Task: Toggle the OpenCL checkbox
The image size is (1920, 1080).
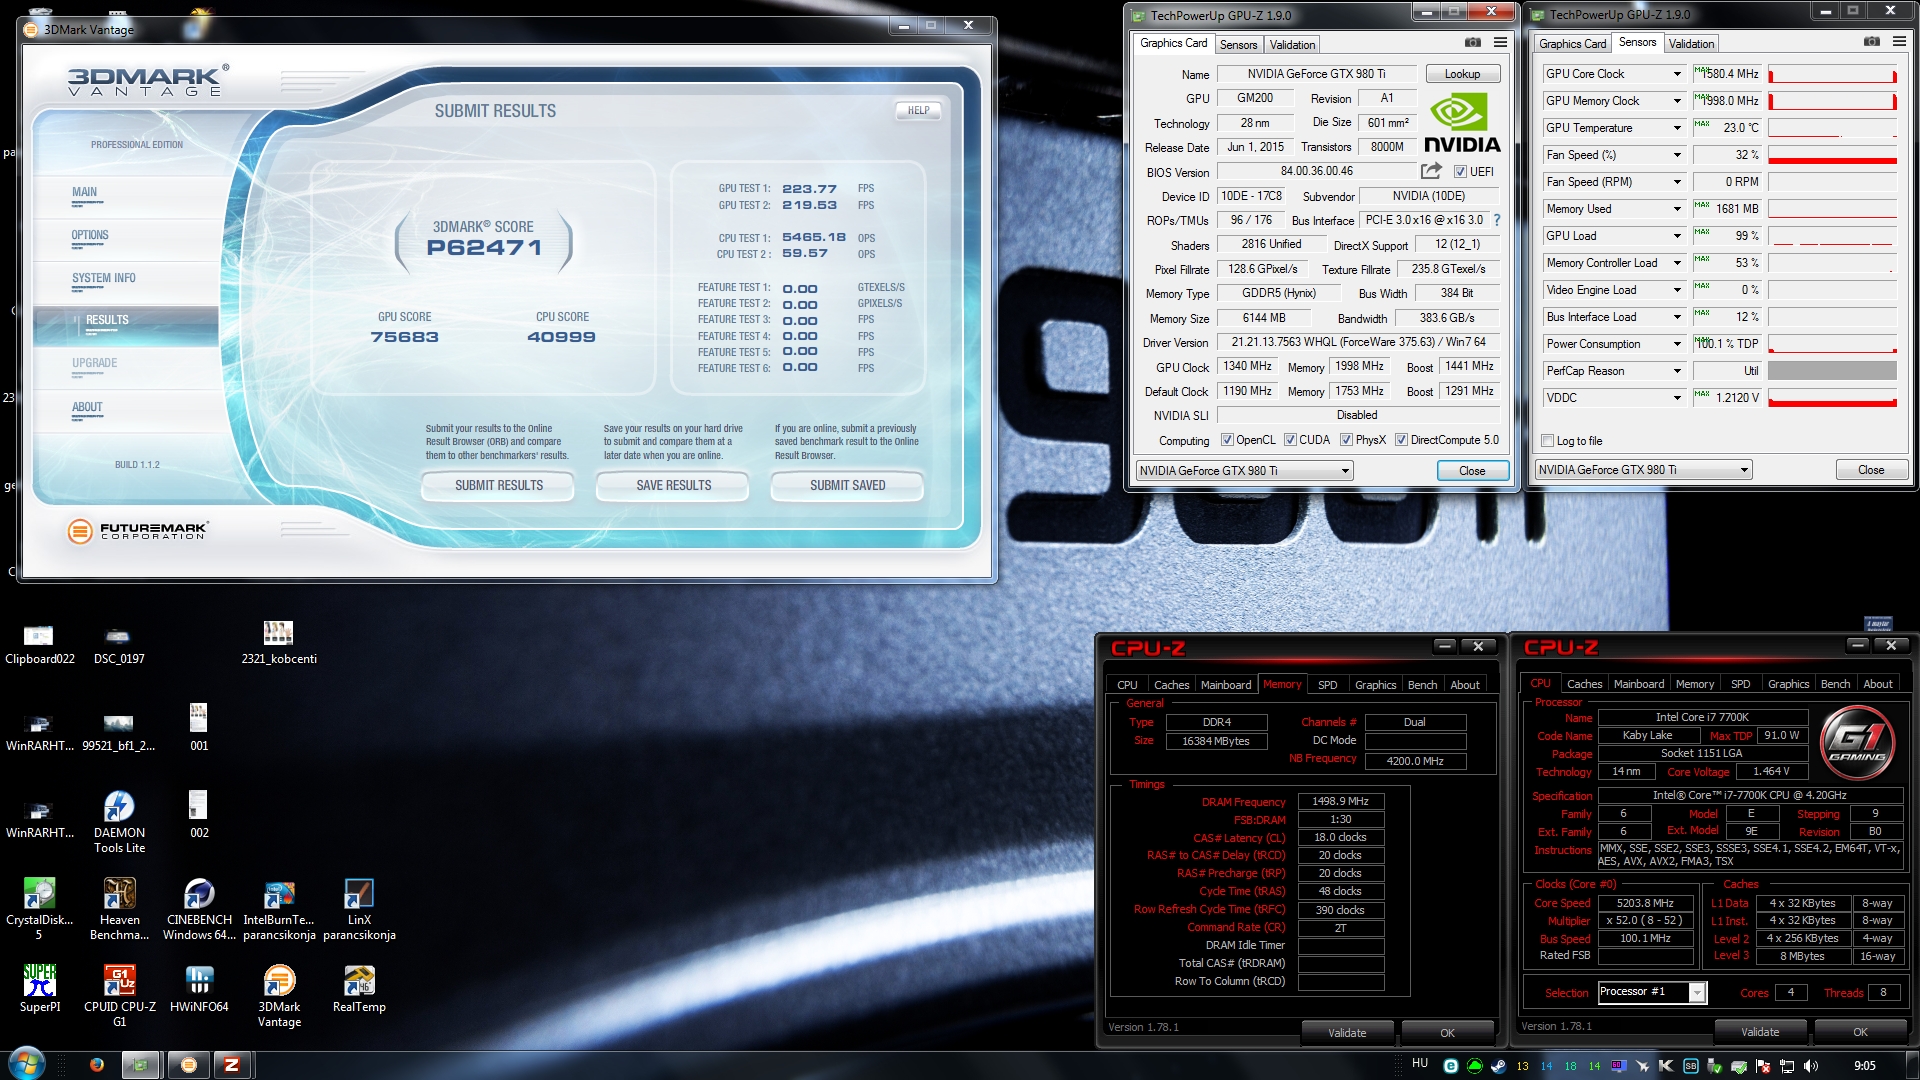Action: pyautogui.click(x=1227, y=440)
